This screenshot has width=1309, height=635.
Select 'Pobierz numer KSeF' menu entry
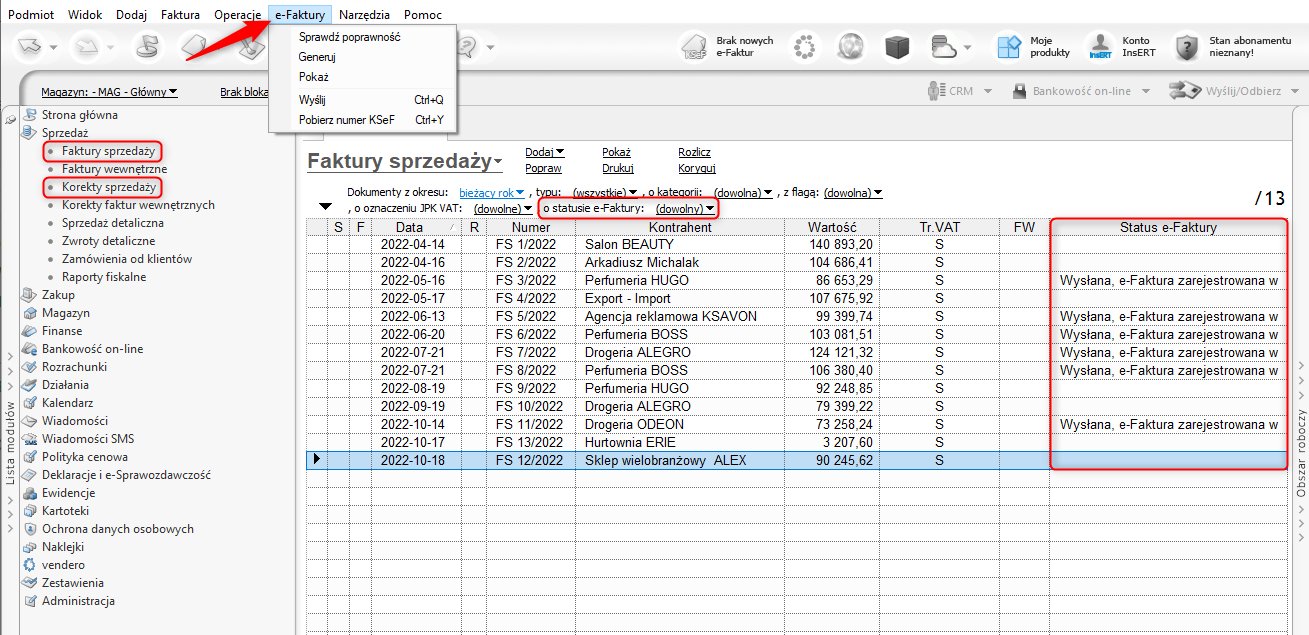pyautogui.click(x=349, y=120)
